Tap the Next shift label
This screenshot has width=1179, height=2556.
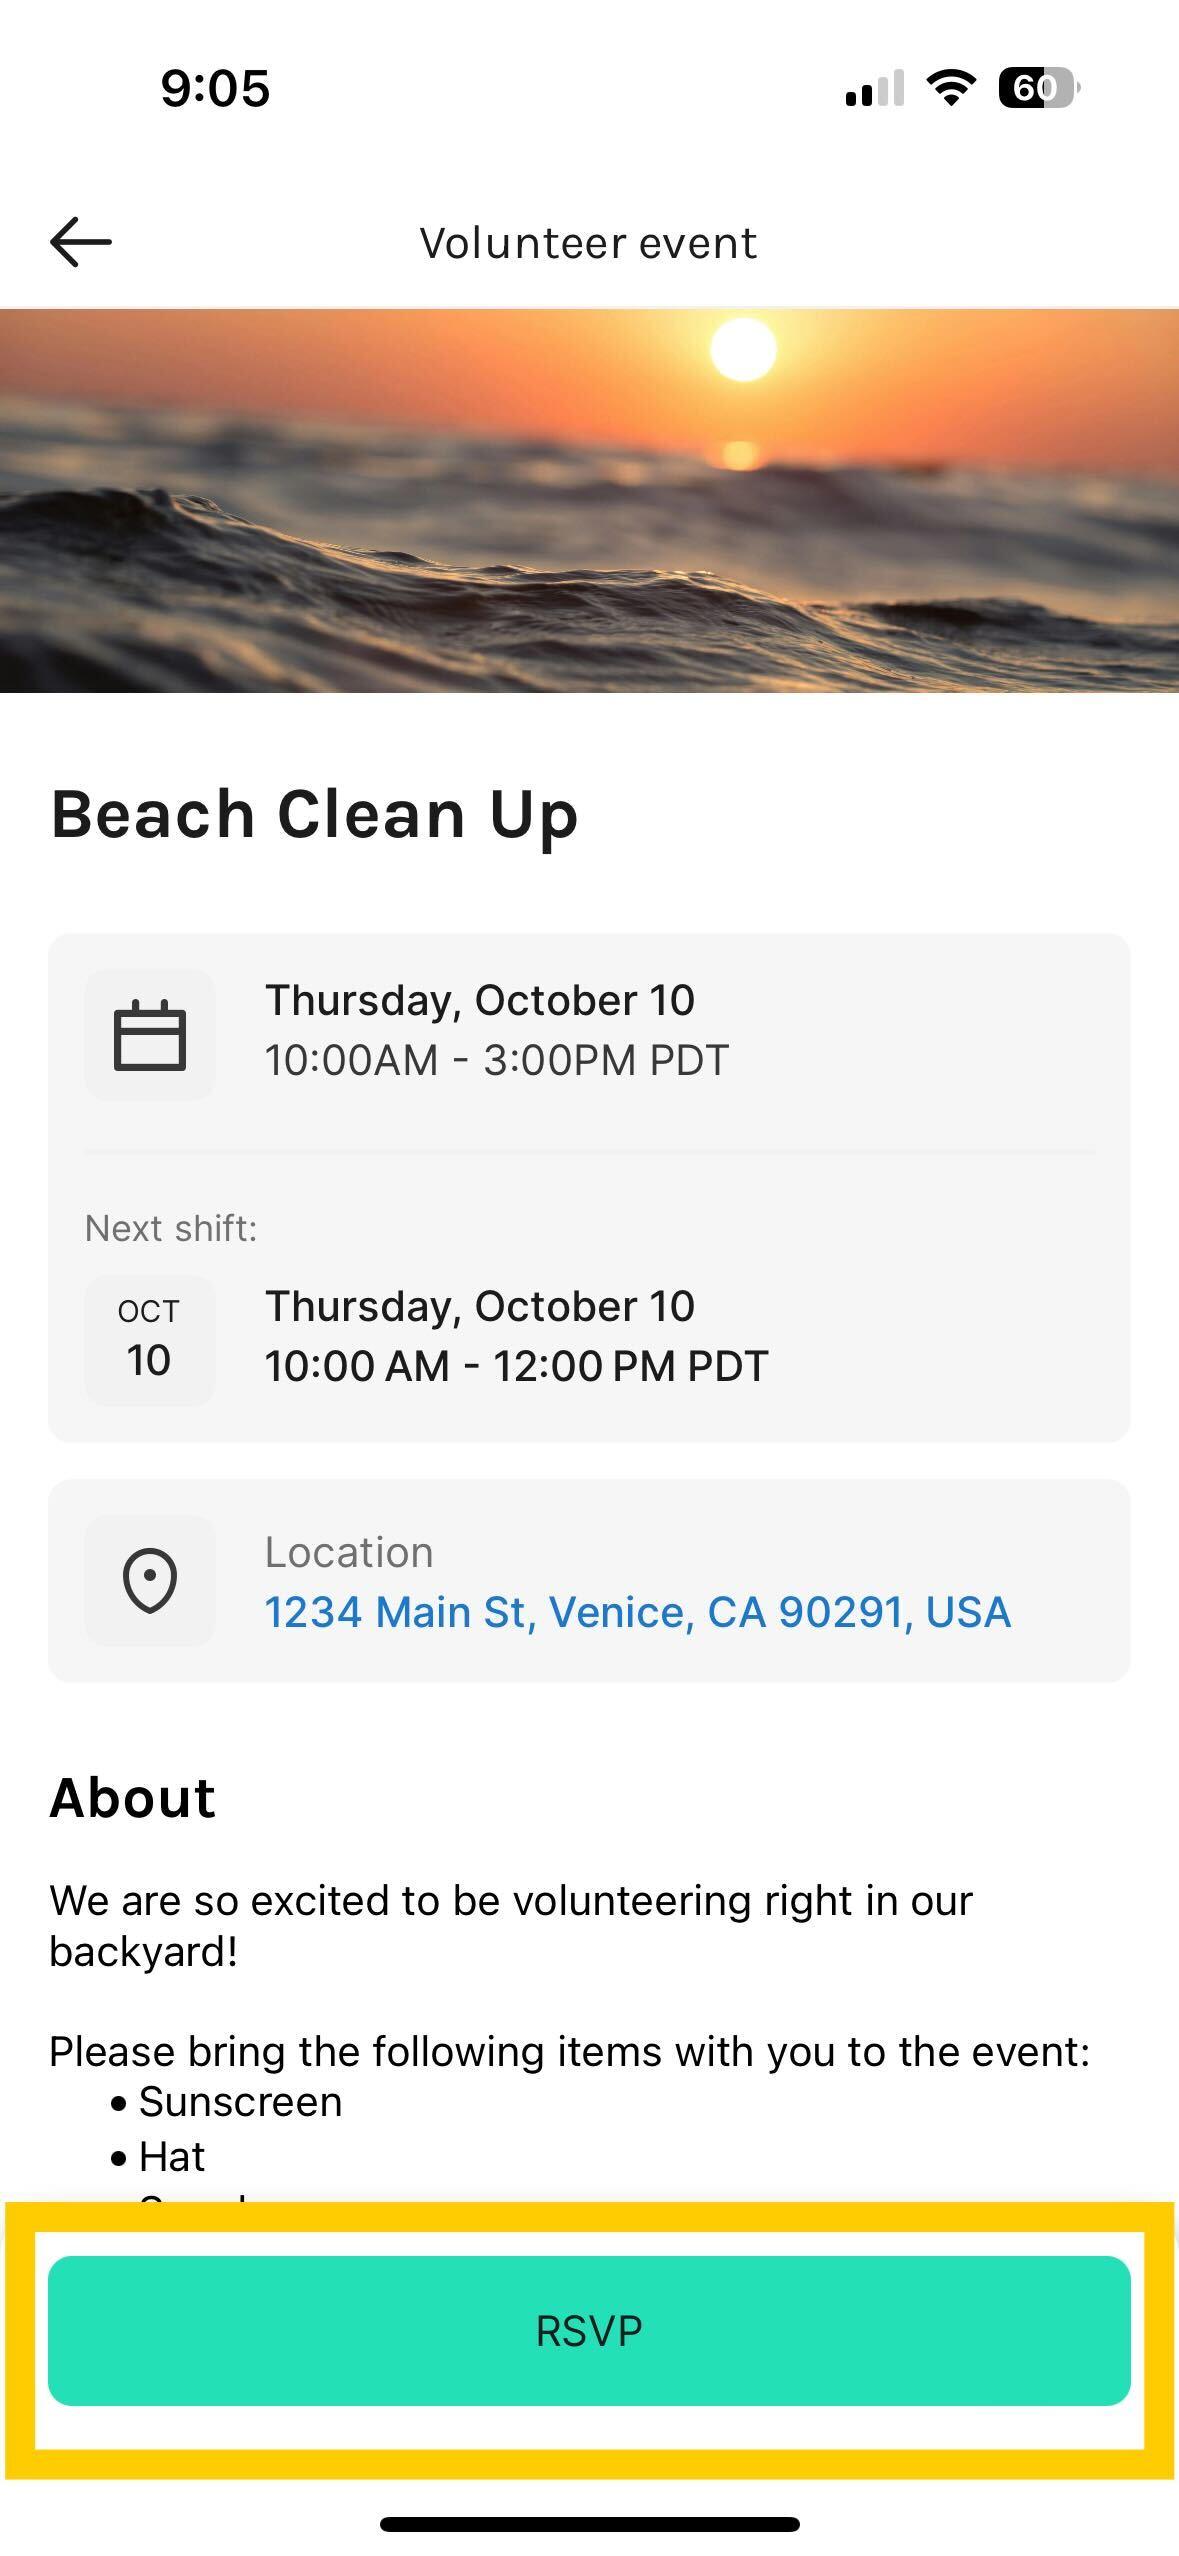click(171, 1228)
